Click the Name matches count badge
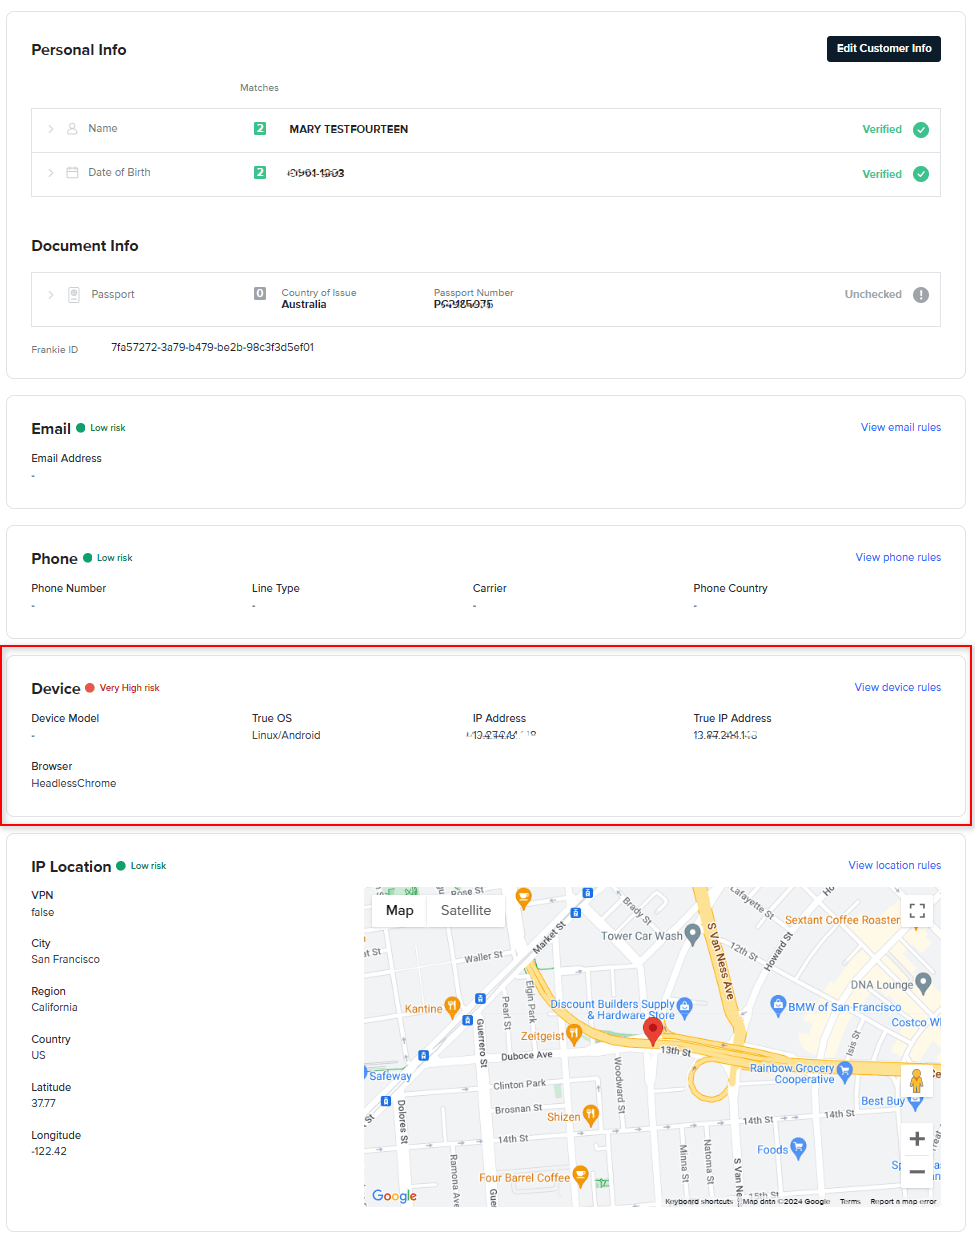 (260, 129)
